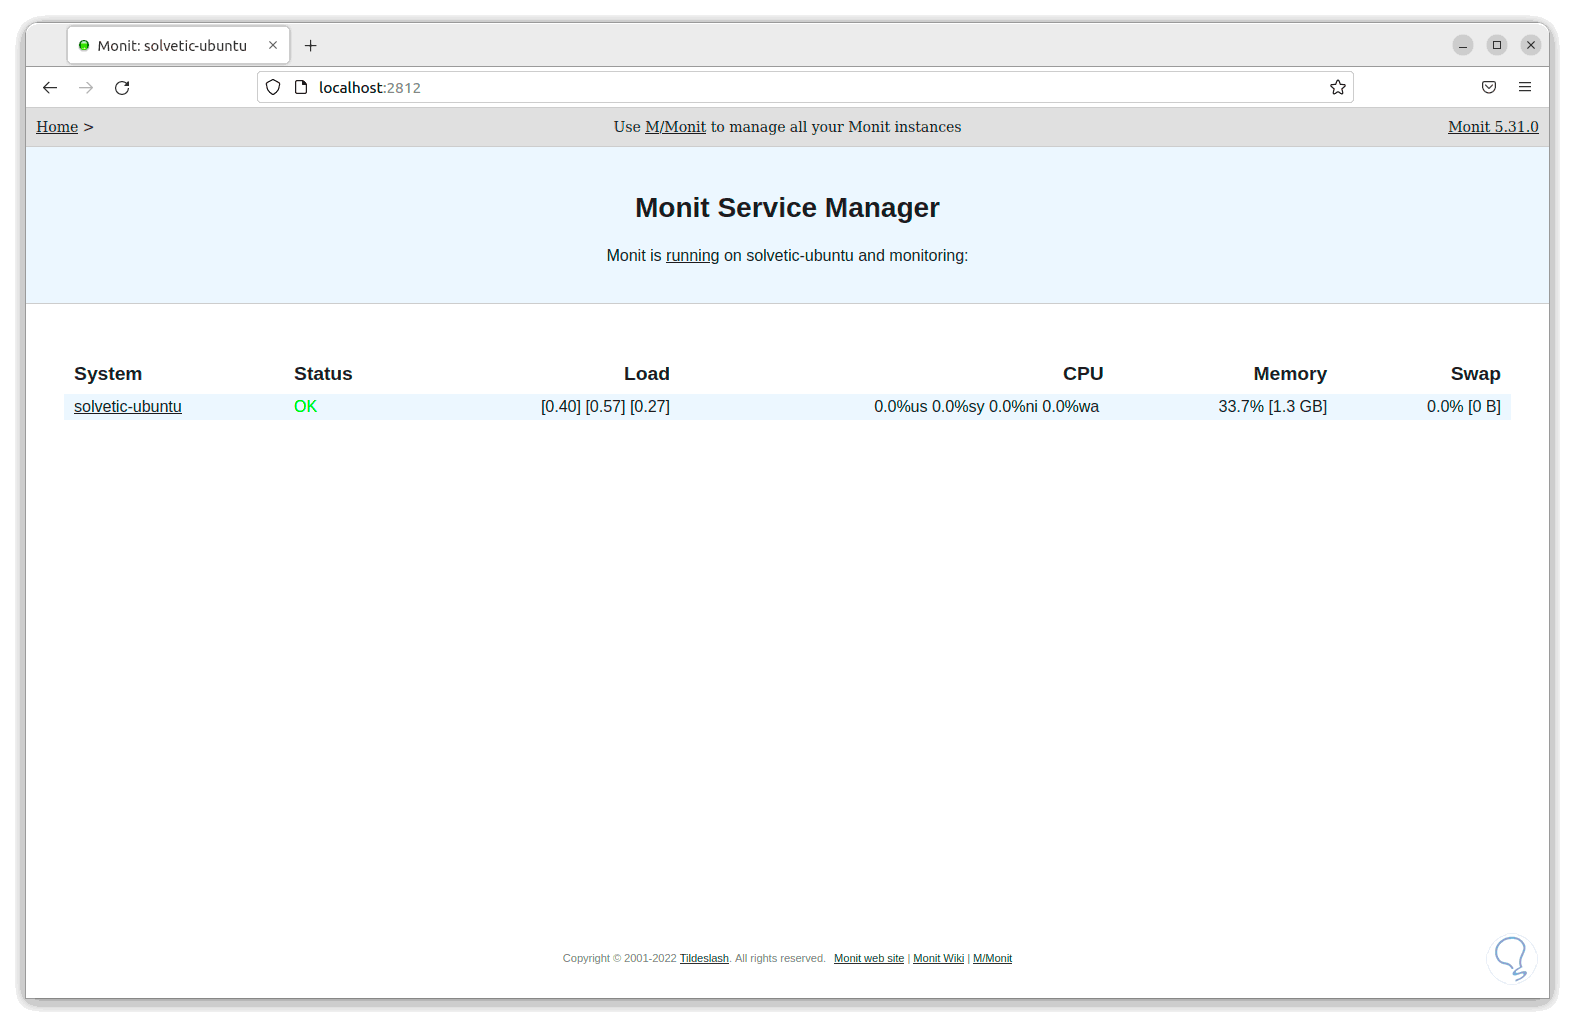The height and width of the screenshot is (1027, 1575).
Task: Visit the Monit web site footer link
Action: [x=869, y=958]
